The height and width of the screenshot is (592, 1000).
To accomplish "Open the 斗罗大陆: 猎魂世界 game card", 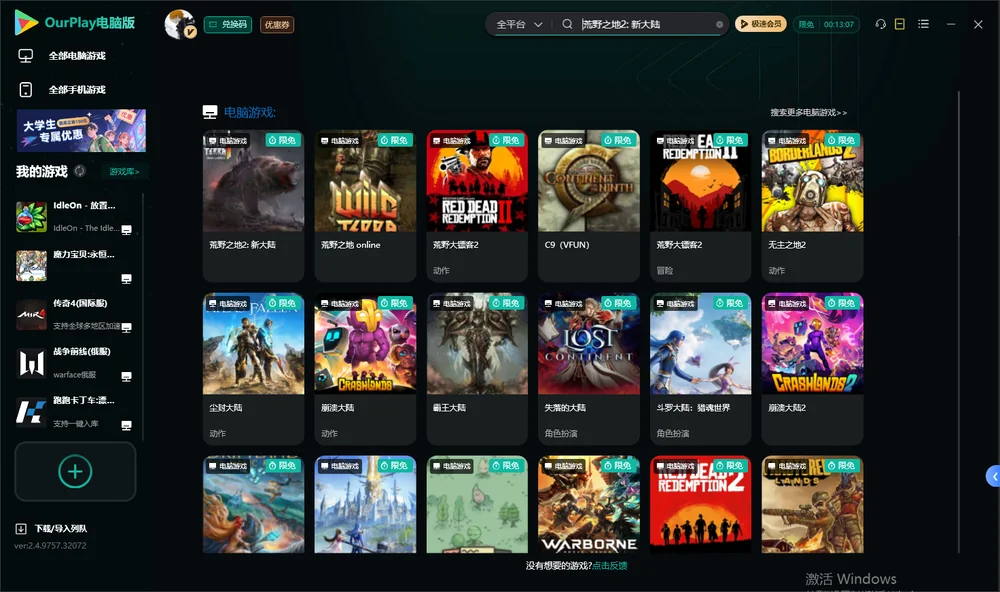I will pos(700,369).
